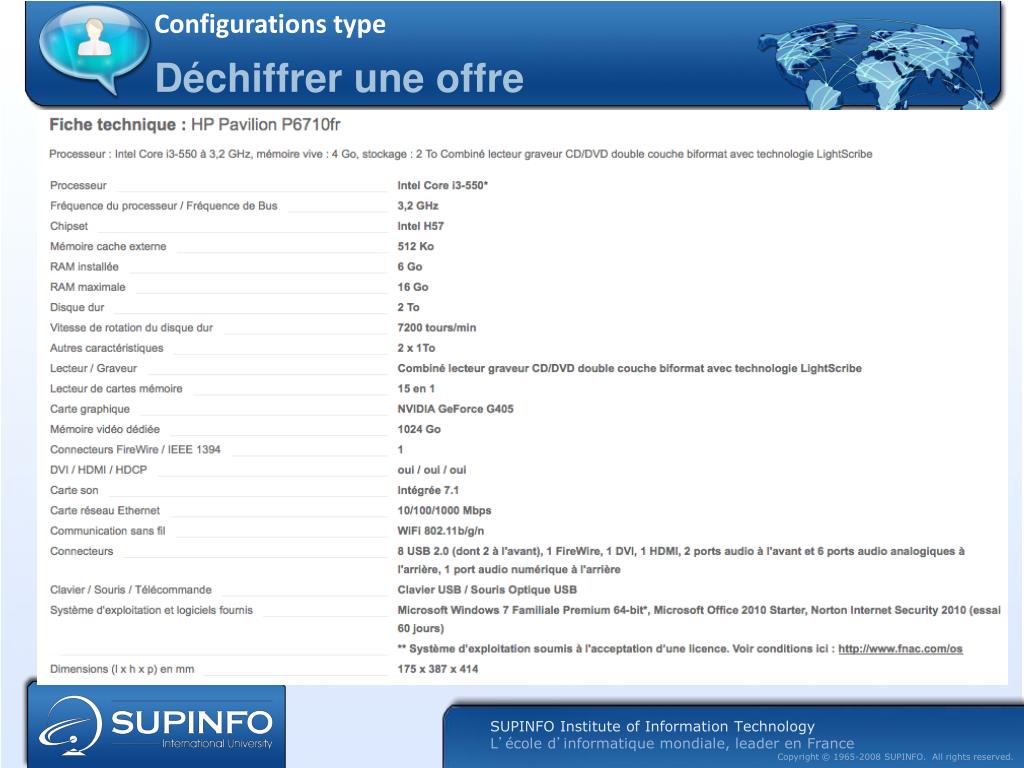
Task: Click the 'Disque dur' label
Action: coord(77,307)
